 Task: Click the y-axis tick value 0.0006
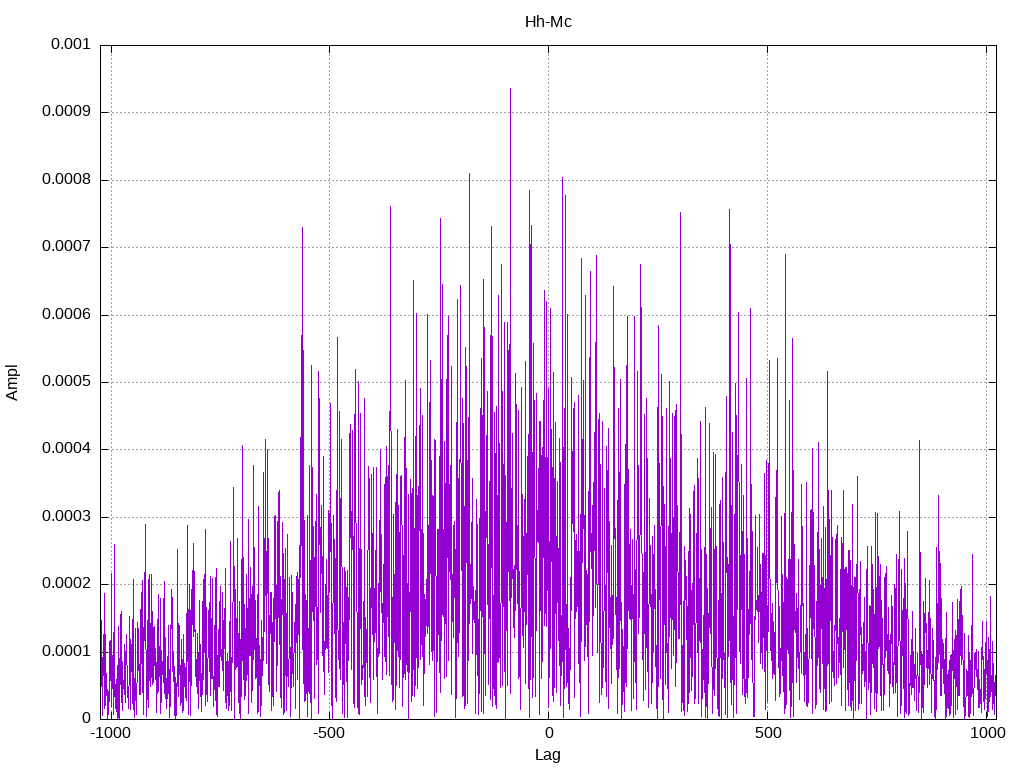[x=67, y=314]
